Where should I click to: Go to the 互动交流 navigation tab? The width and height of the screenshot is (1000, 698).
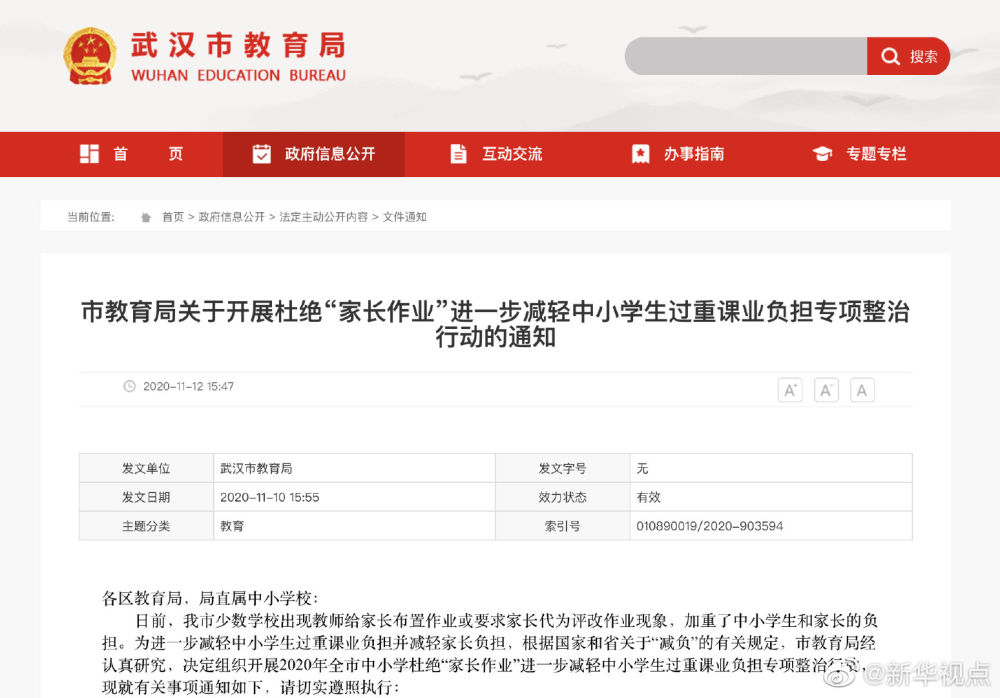512,154
